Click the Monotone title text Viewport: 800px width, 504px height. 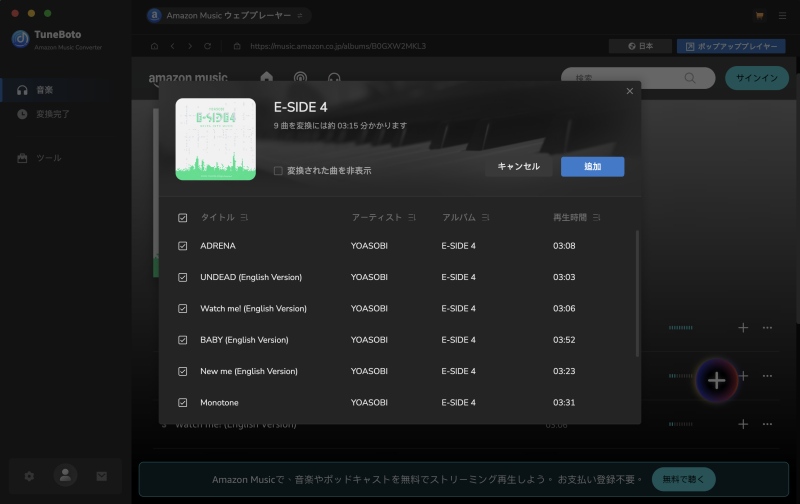pyautogui.click(x=219, y=402)
